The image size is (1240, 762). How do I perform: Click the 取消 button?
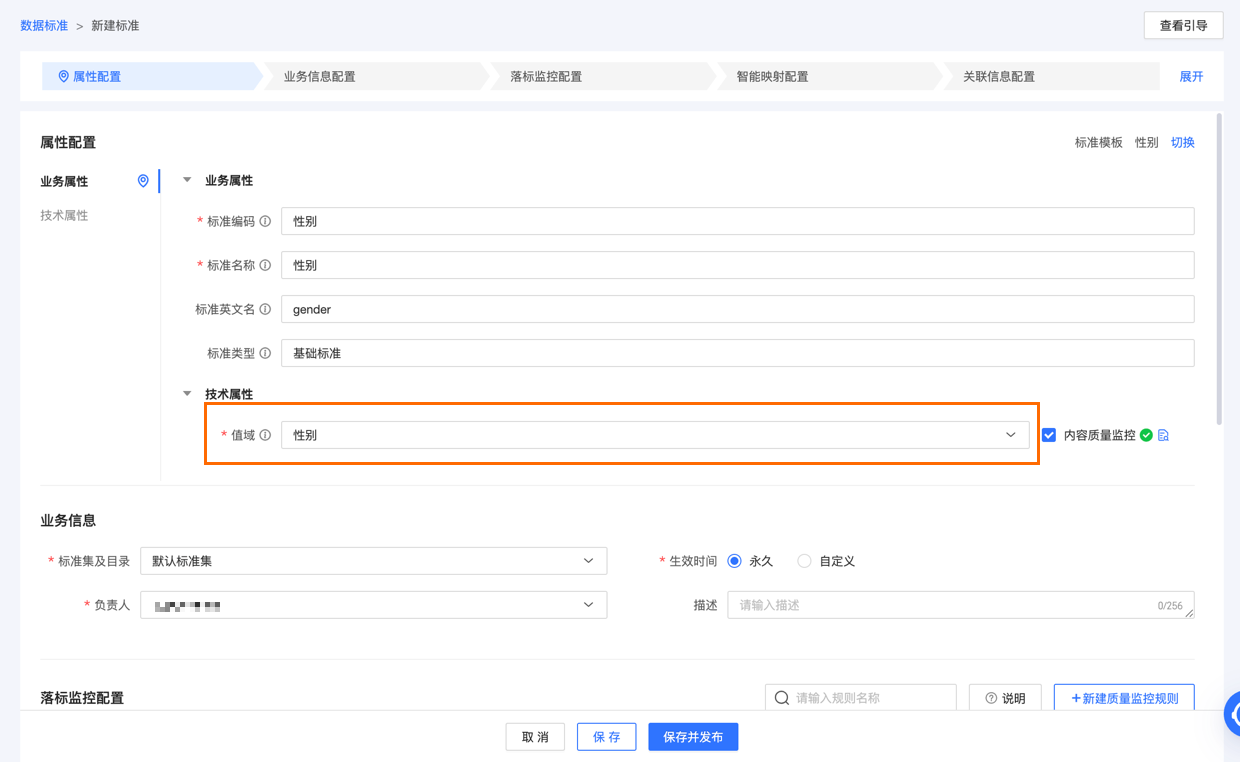(x=535, y=737)
